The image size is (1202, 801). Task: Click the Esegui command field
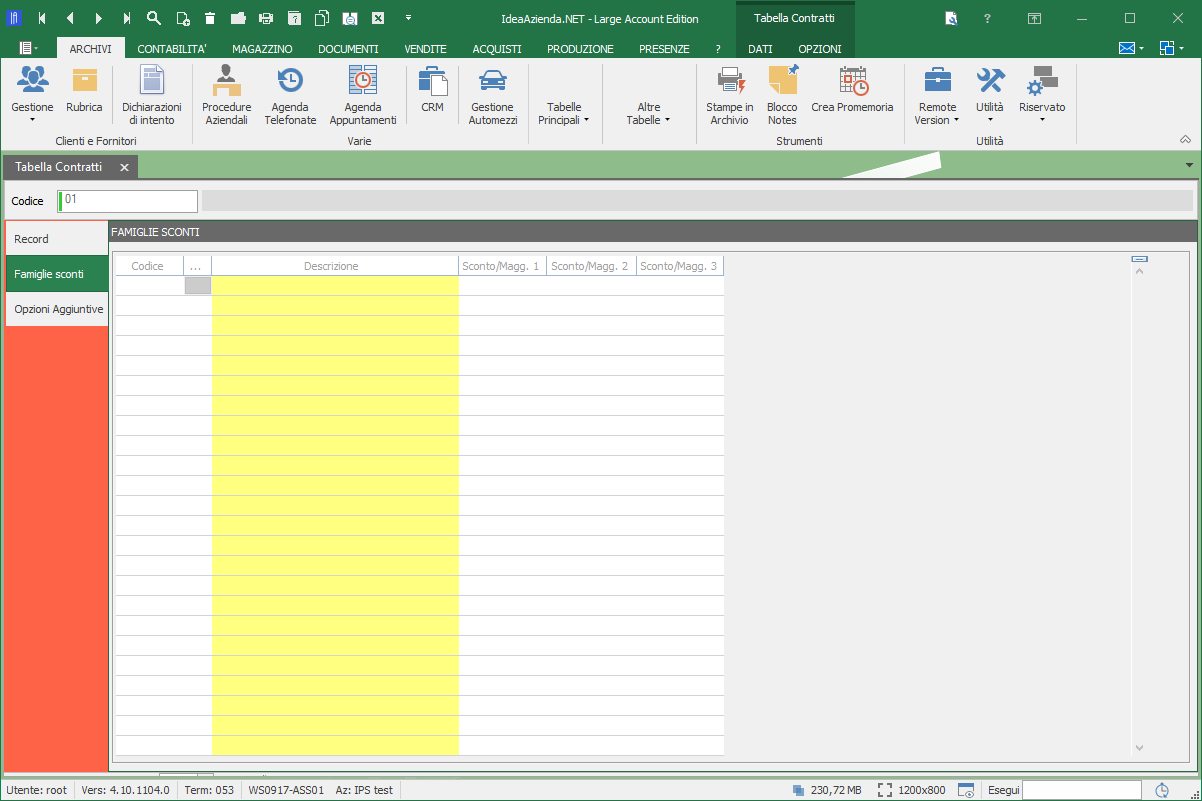pos(1083,790)
